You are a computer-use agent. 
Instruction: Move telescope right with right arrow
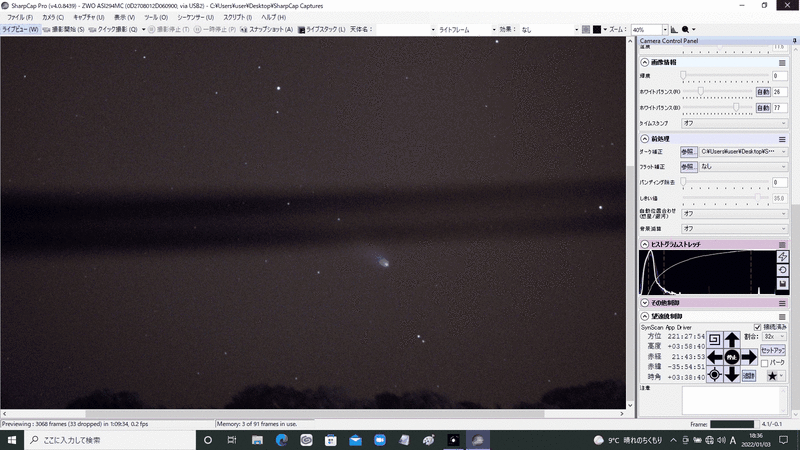click(749, 357)
